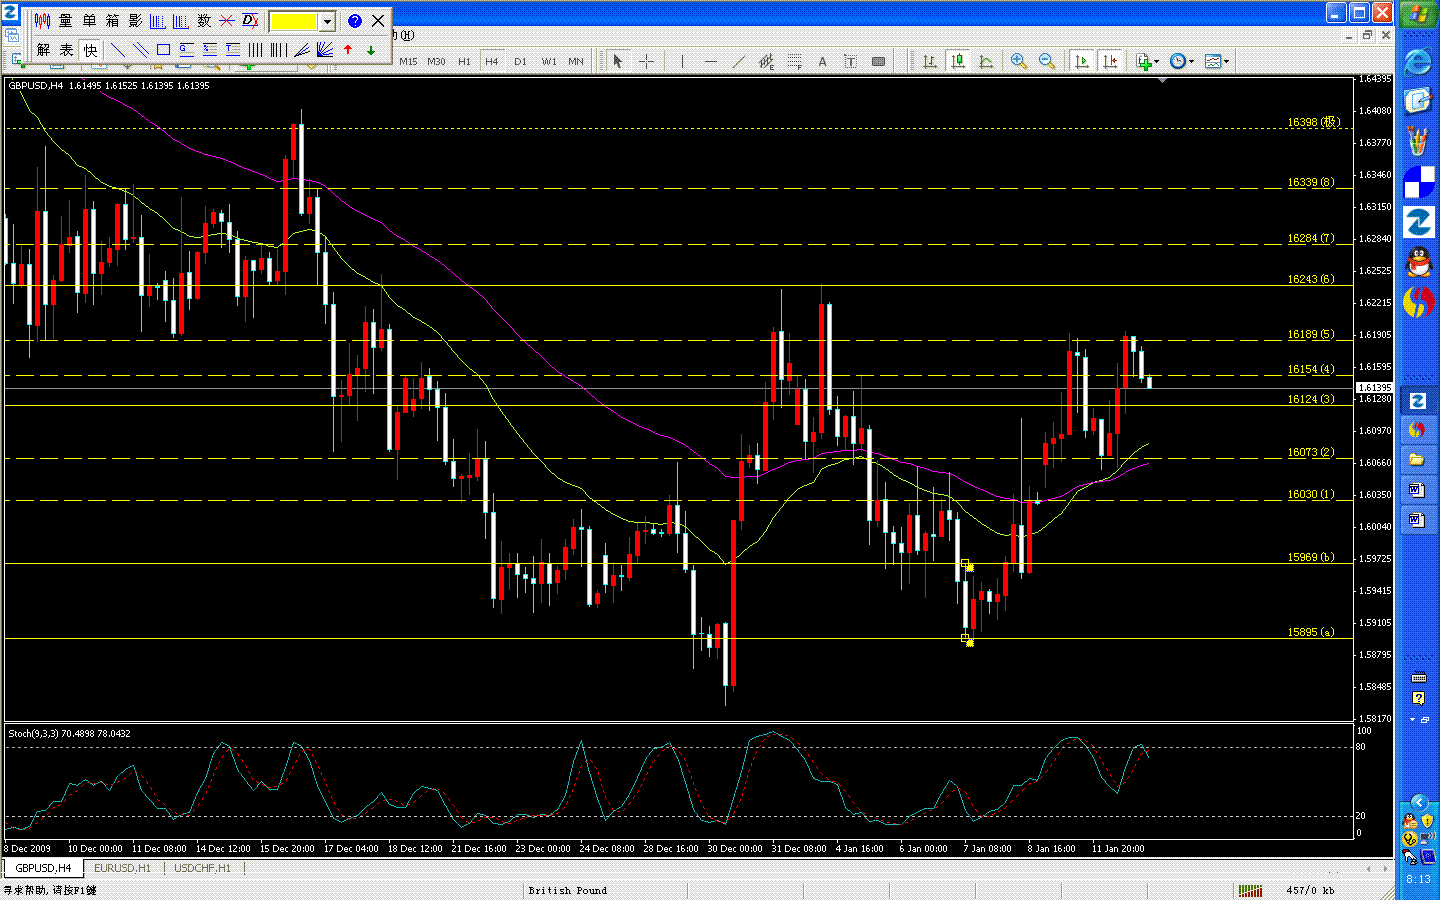Click the 解 button in floating toolbar
This screenshot has height=900, width=1440.
(x=43, y=50)
